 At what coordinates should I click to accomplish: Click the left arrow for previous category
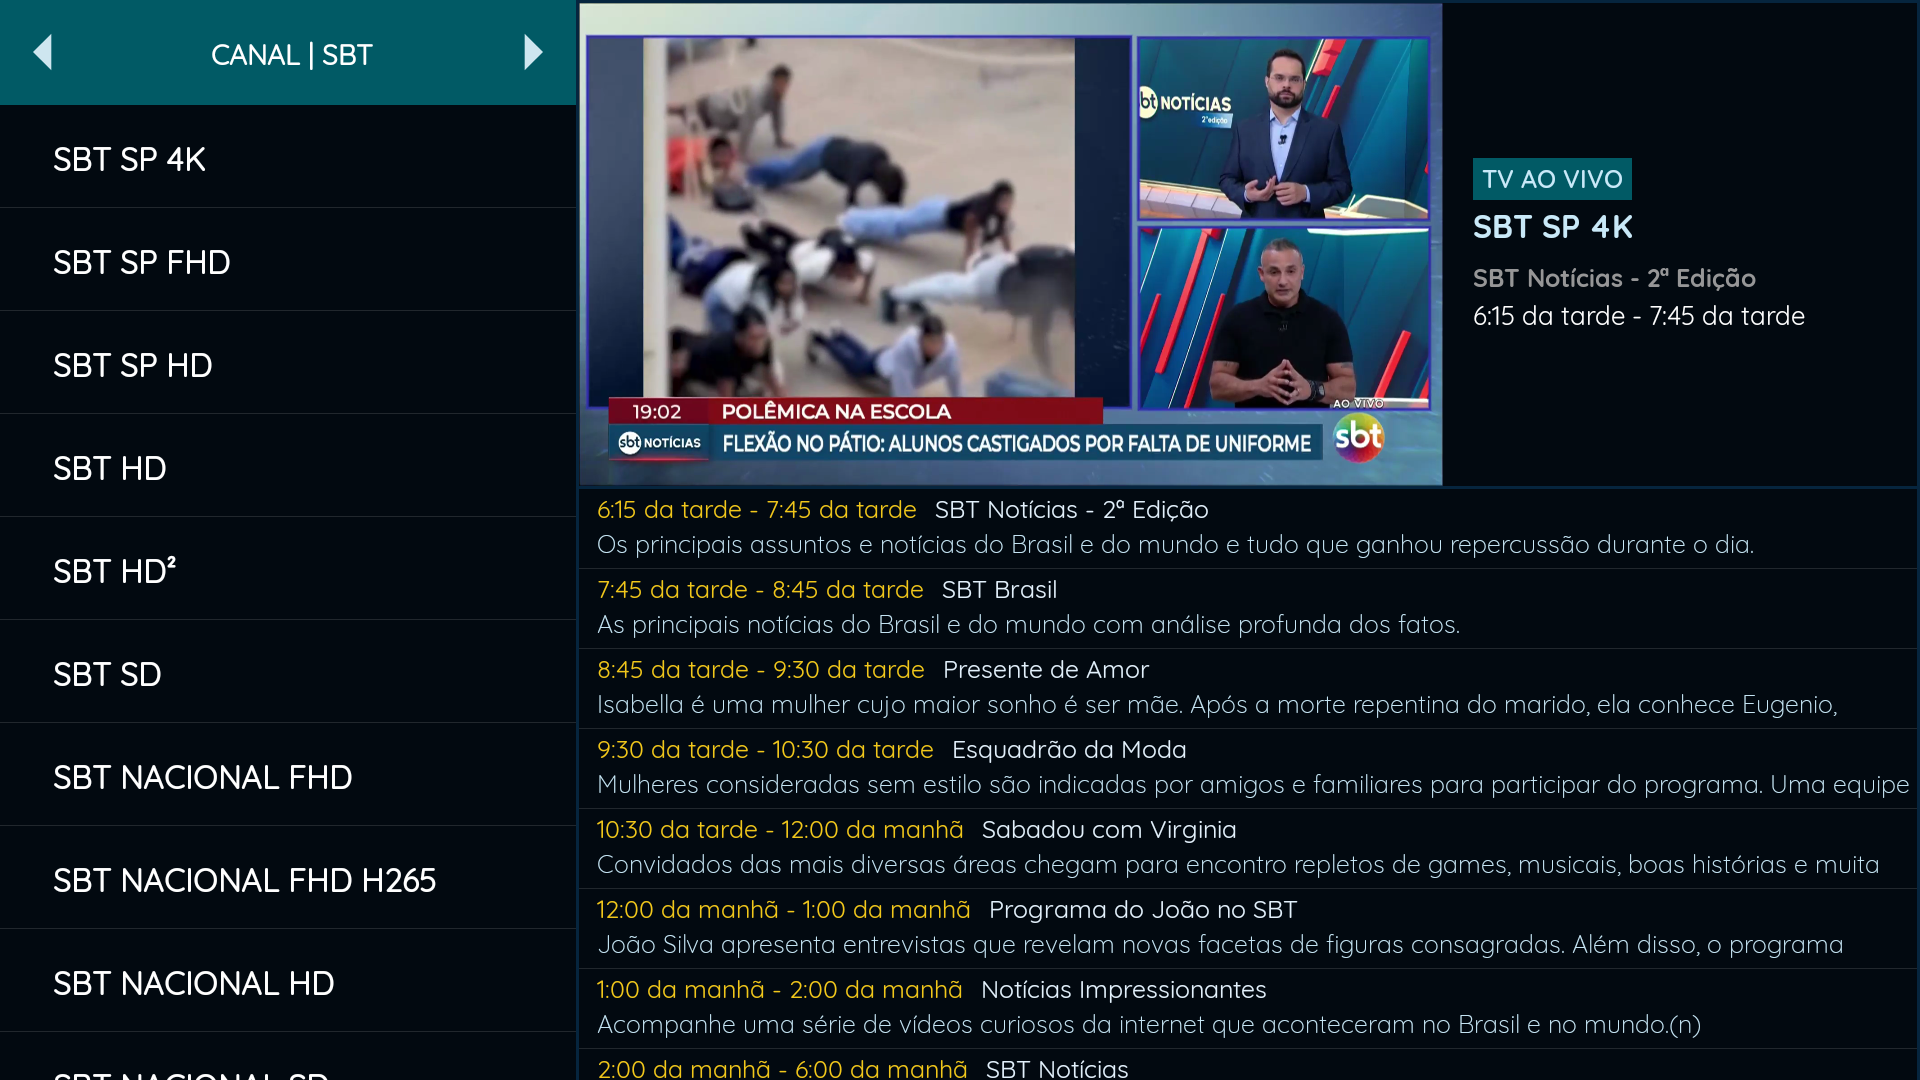click(x=42, y=53)
